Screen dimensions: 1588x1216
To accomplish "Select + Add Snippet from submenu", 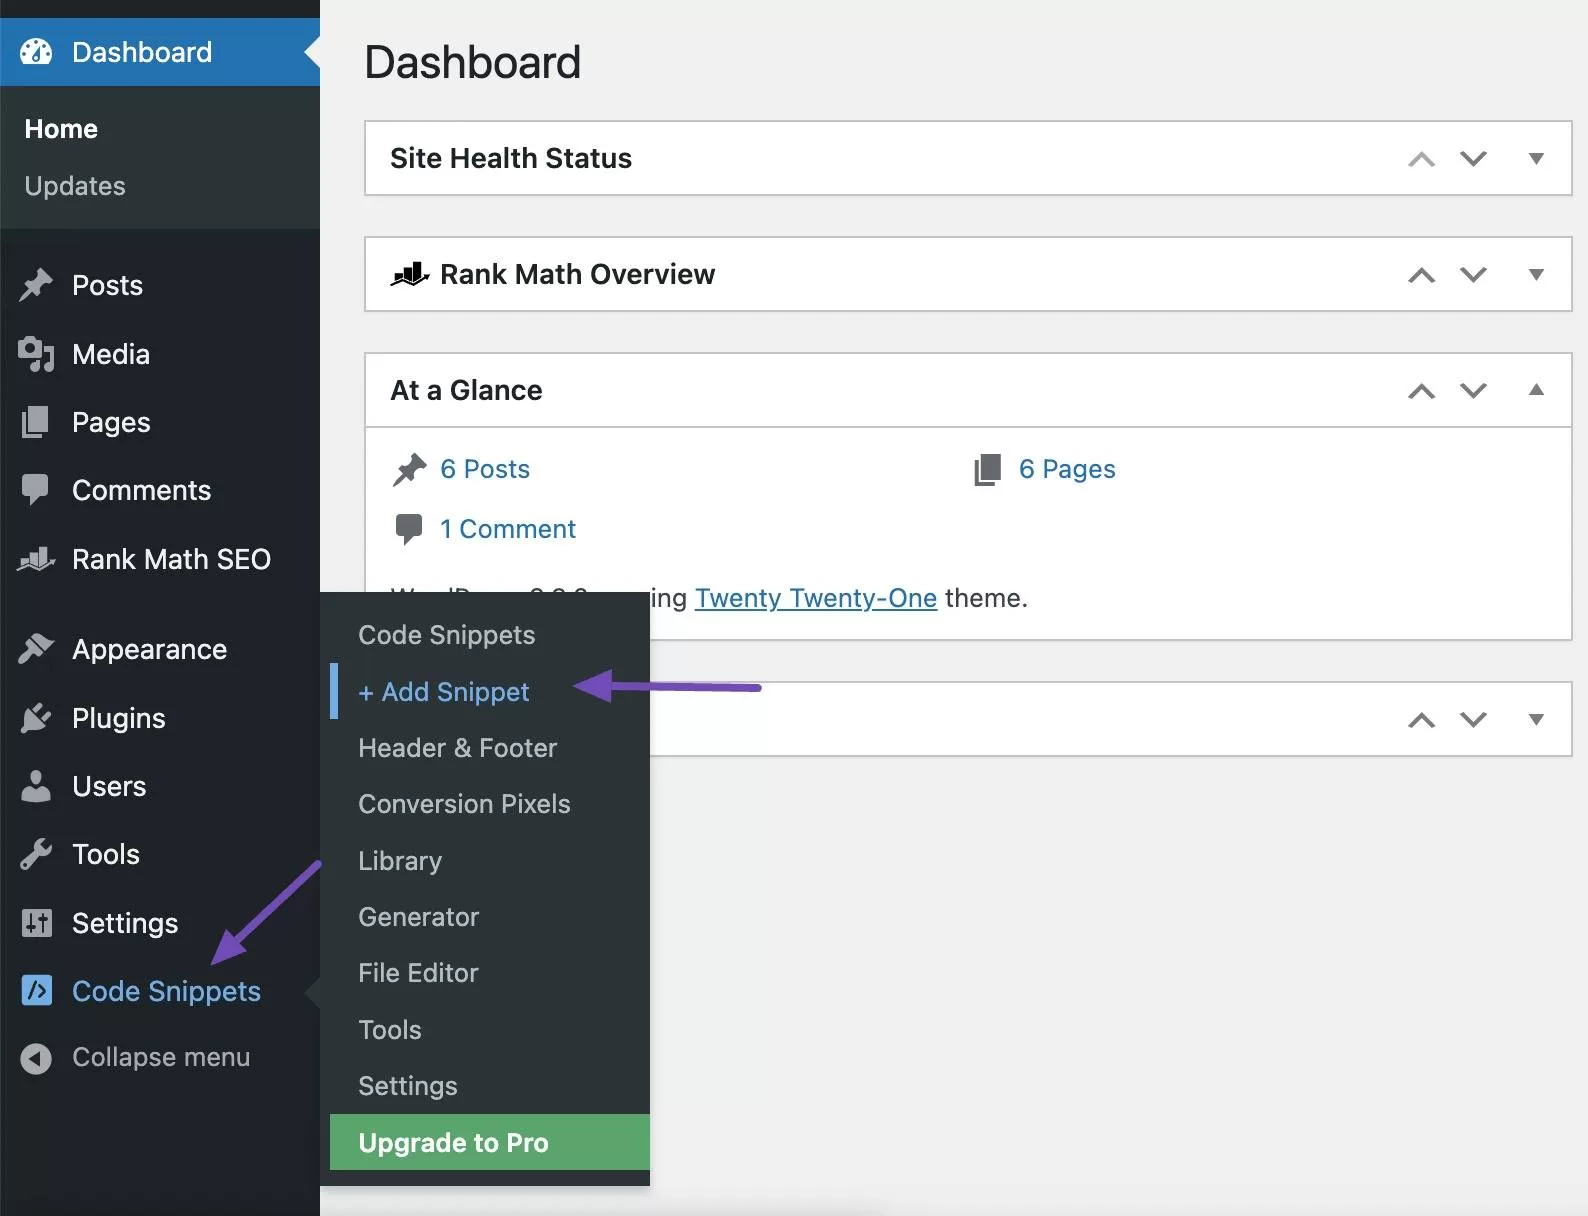I will pos(444,692).
